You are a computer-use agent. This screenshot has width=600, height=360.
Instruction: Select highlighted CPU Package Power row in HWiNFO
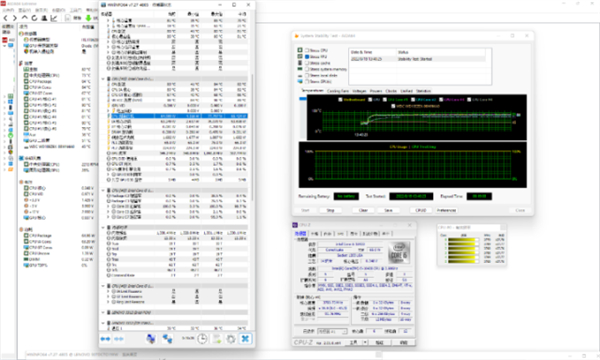pyautogui.click(x=177, y=116)
